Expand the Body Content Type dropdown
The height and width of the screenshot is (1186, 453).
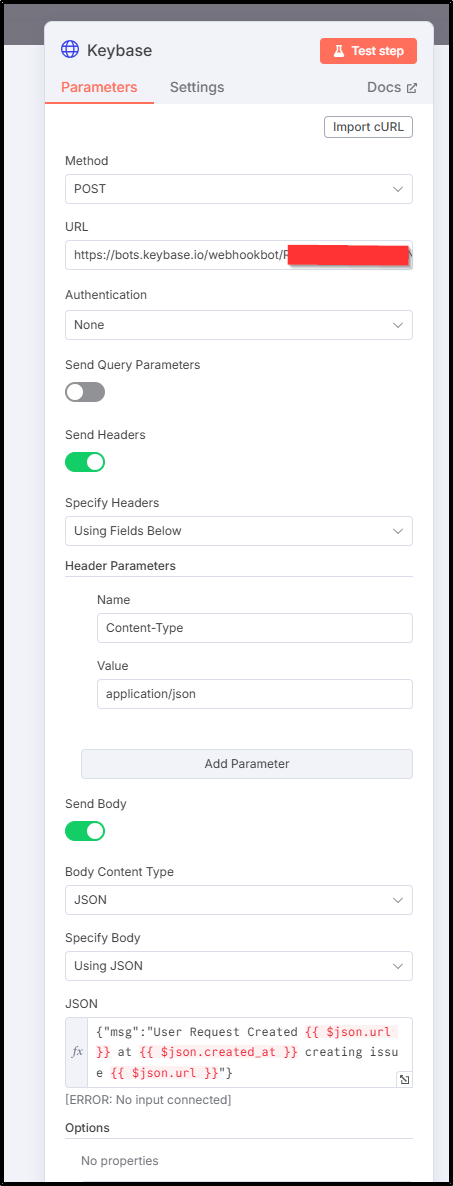239,900
